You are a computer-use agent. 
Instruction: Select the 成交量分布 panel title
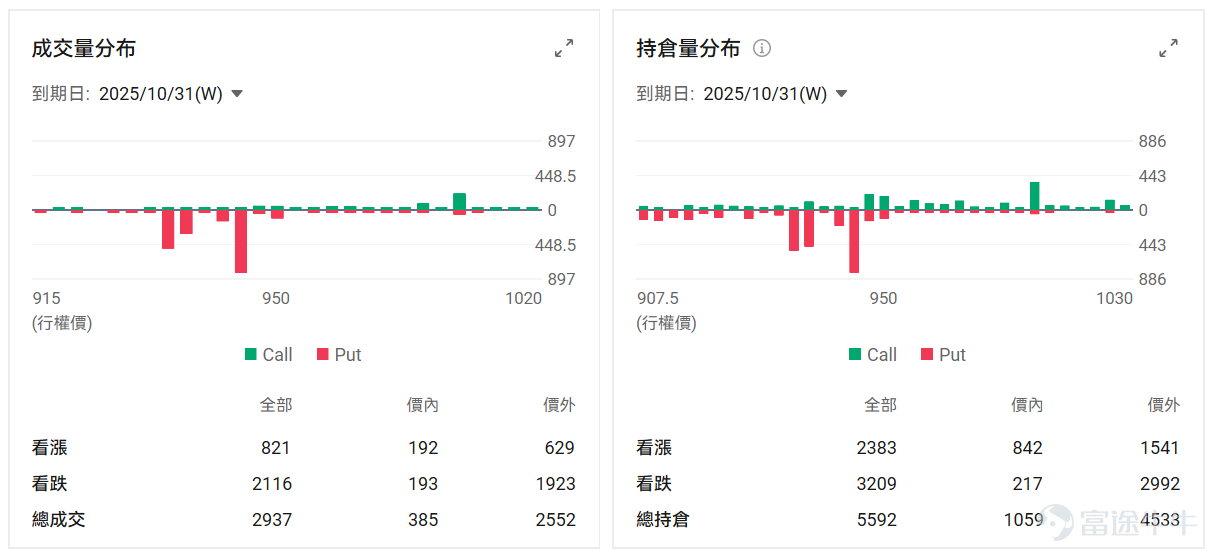(x=84, y=48)
